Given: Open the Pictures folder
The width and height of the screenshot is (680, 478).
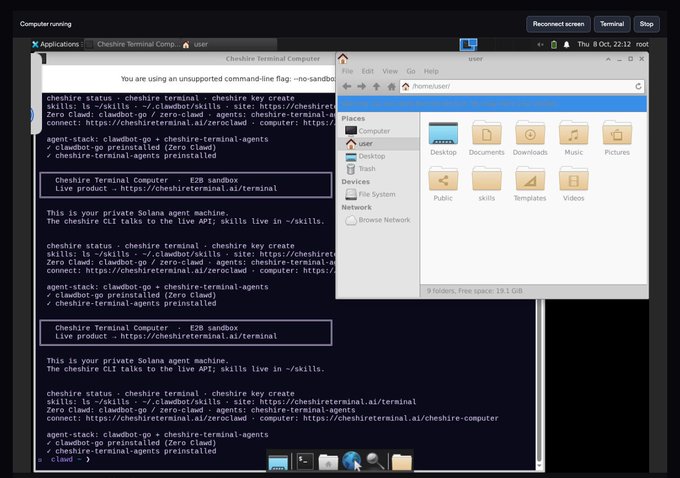Looking at the screenshot, I should coord(617,138).
